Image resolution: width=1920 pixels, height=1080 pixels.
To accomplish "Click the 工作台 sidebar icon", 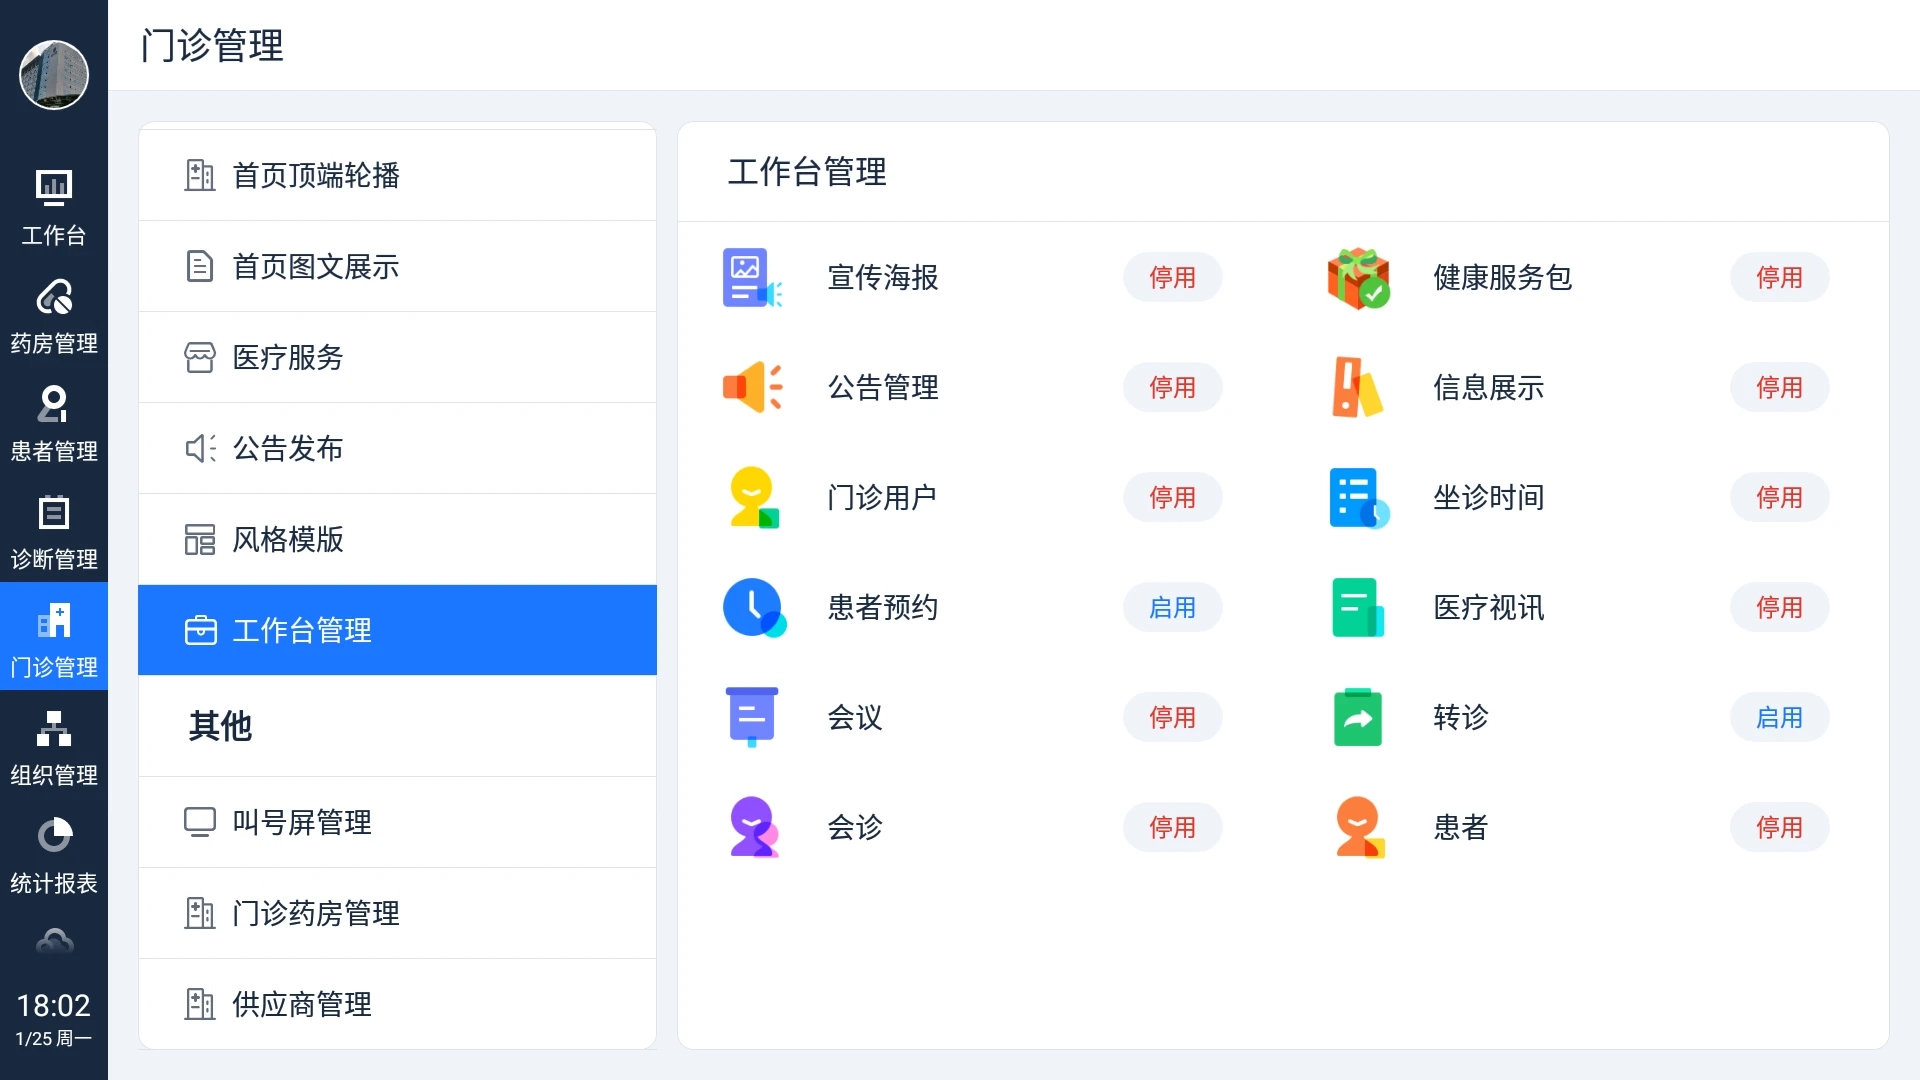I will 54,207.
